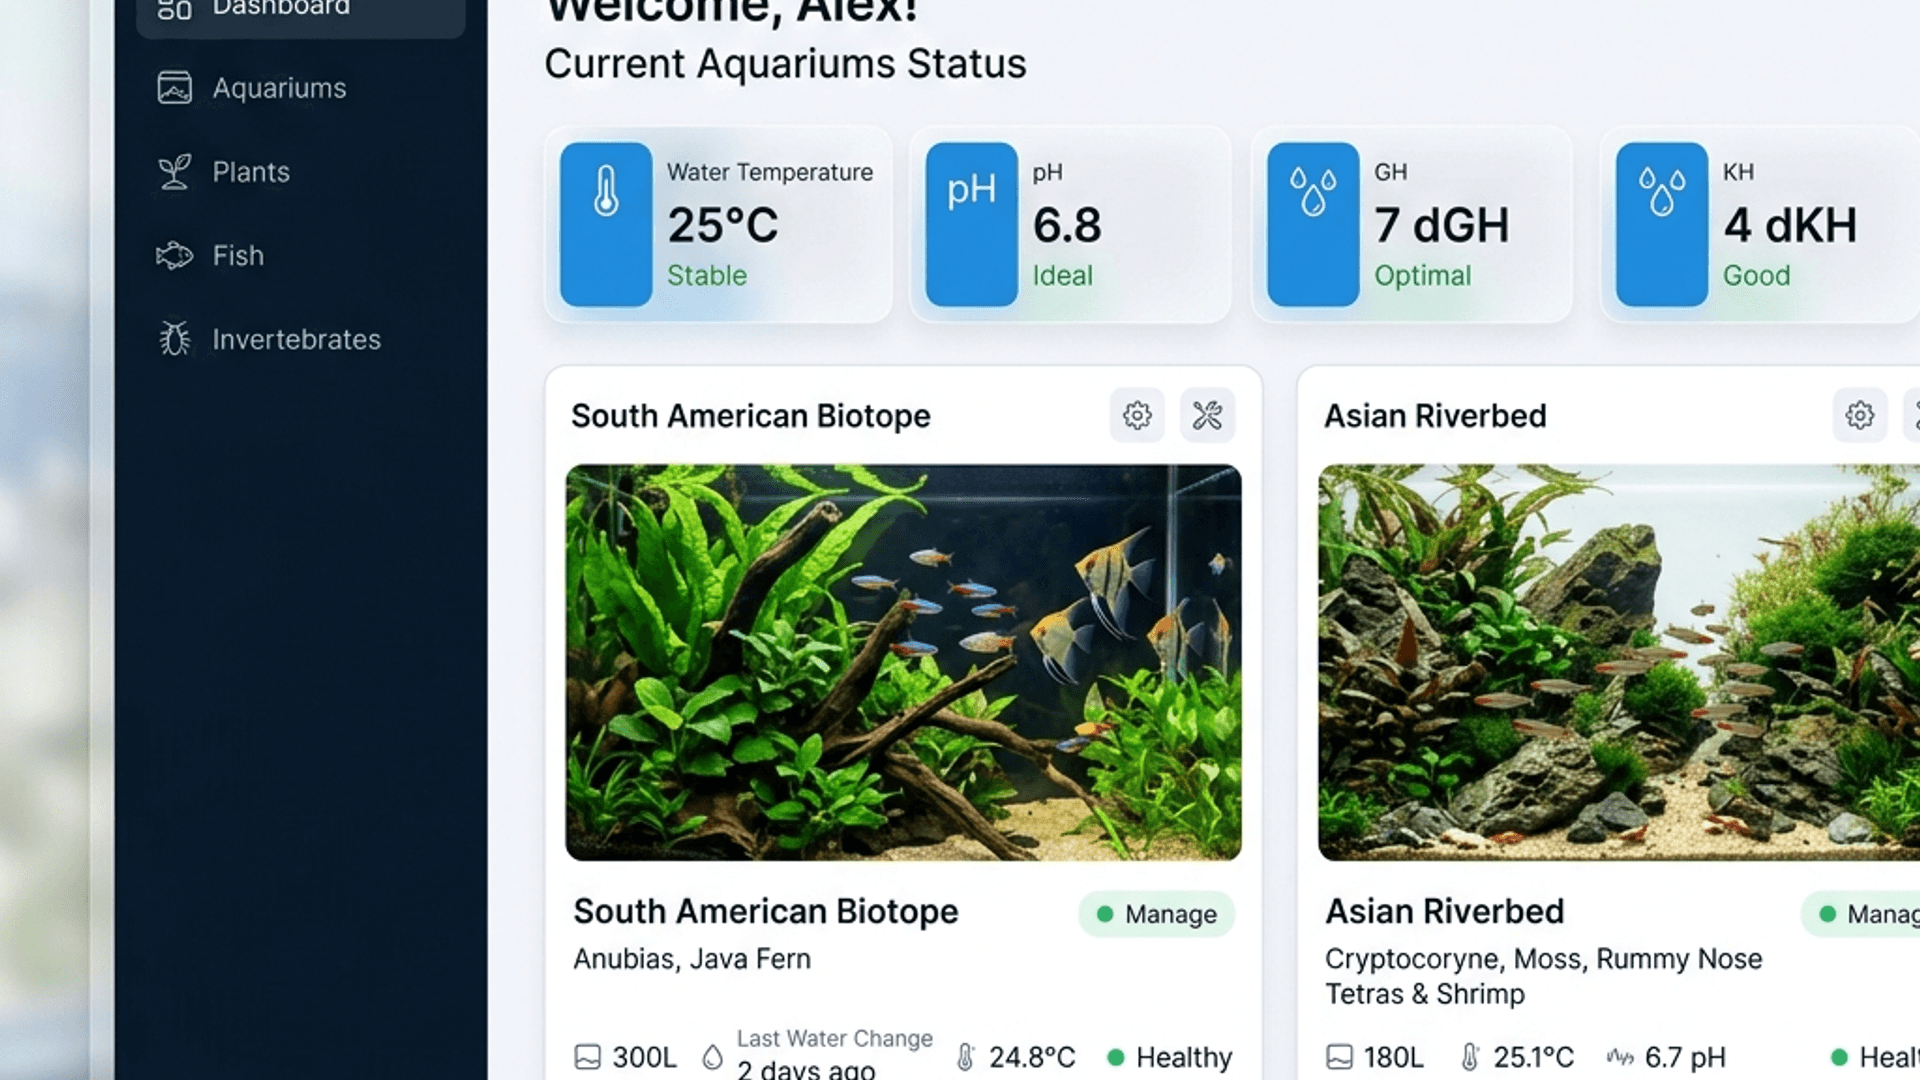Click the Dashboard sidebar icon
Image resolution: width=1920 pixels, height=1080 pixels.
175,9
